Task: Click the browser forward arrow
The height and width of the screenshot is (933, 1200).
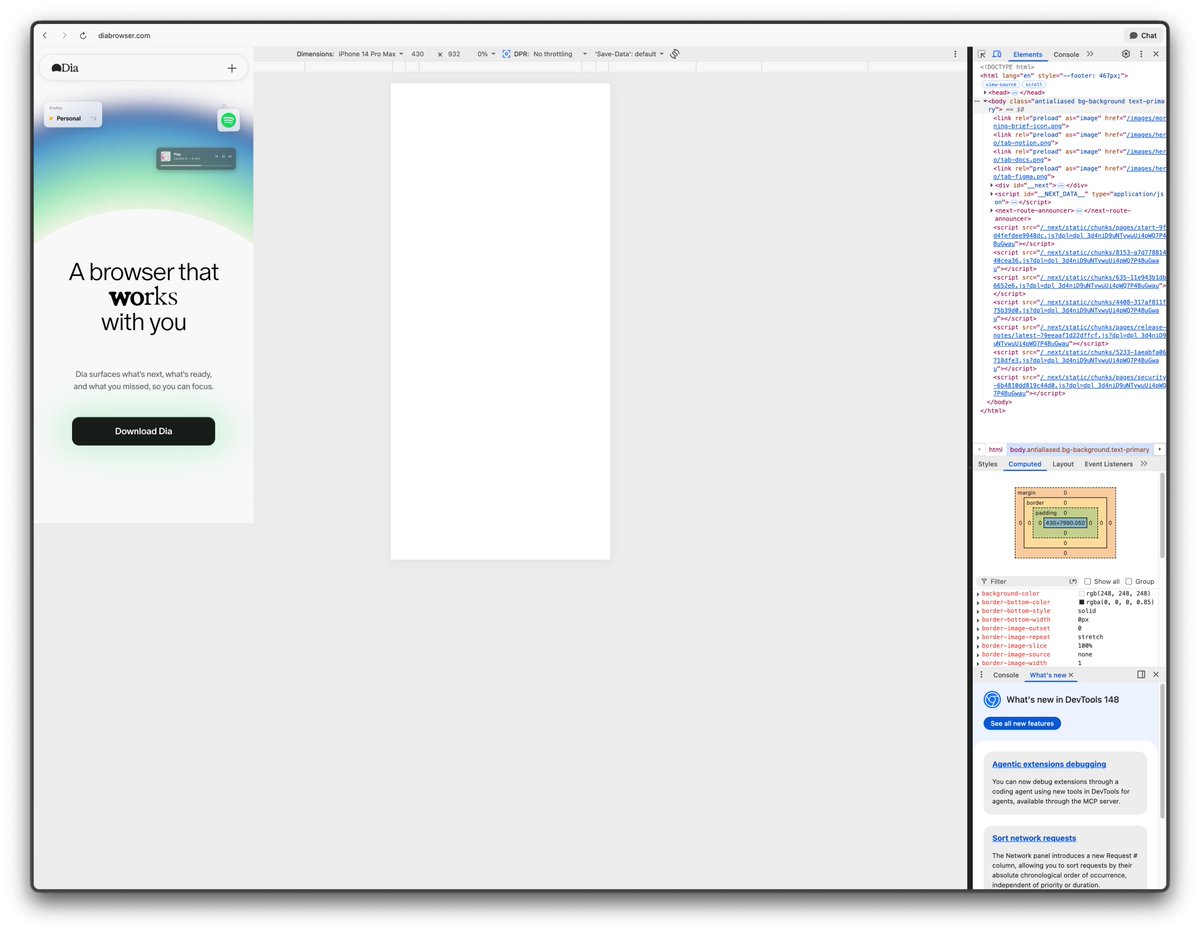Action: pos(64,35)
